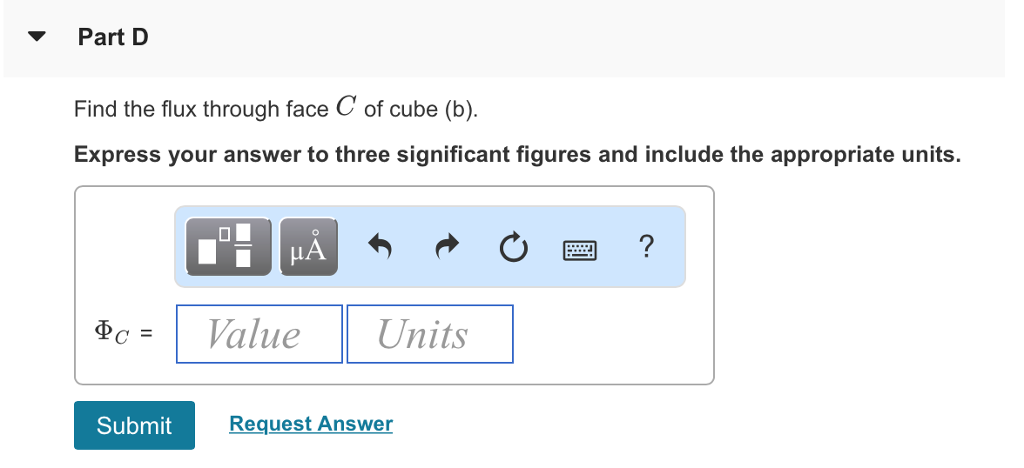This screenshot has width=1024, height=468.
Task: Select the fraction template in toolbar button
Action: click(x=244, y=246)
